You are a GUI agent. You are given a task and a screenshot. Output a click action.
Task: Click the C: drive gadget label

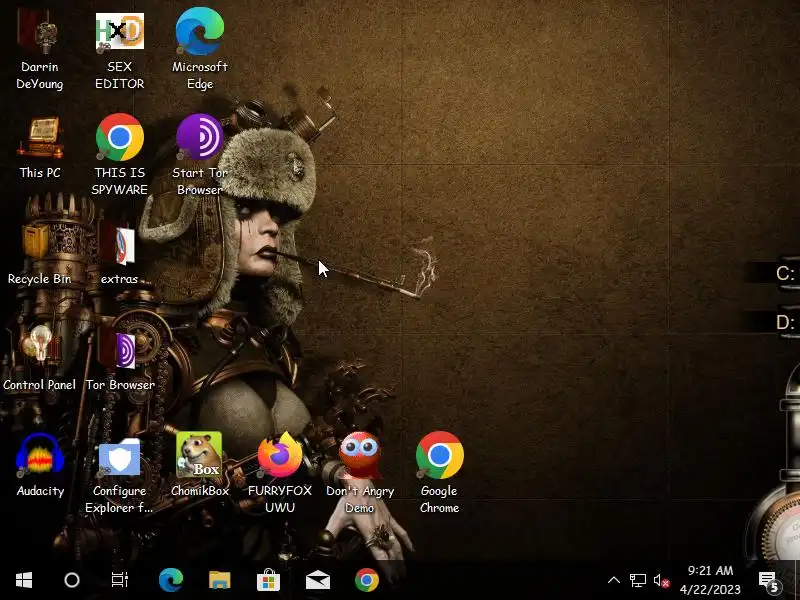pyautogui.click(x=785, y=273)
